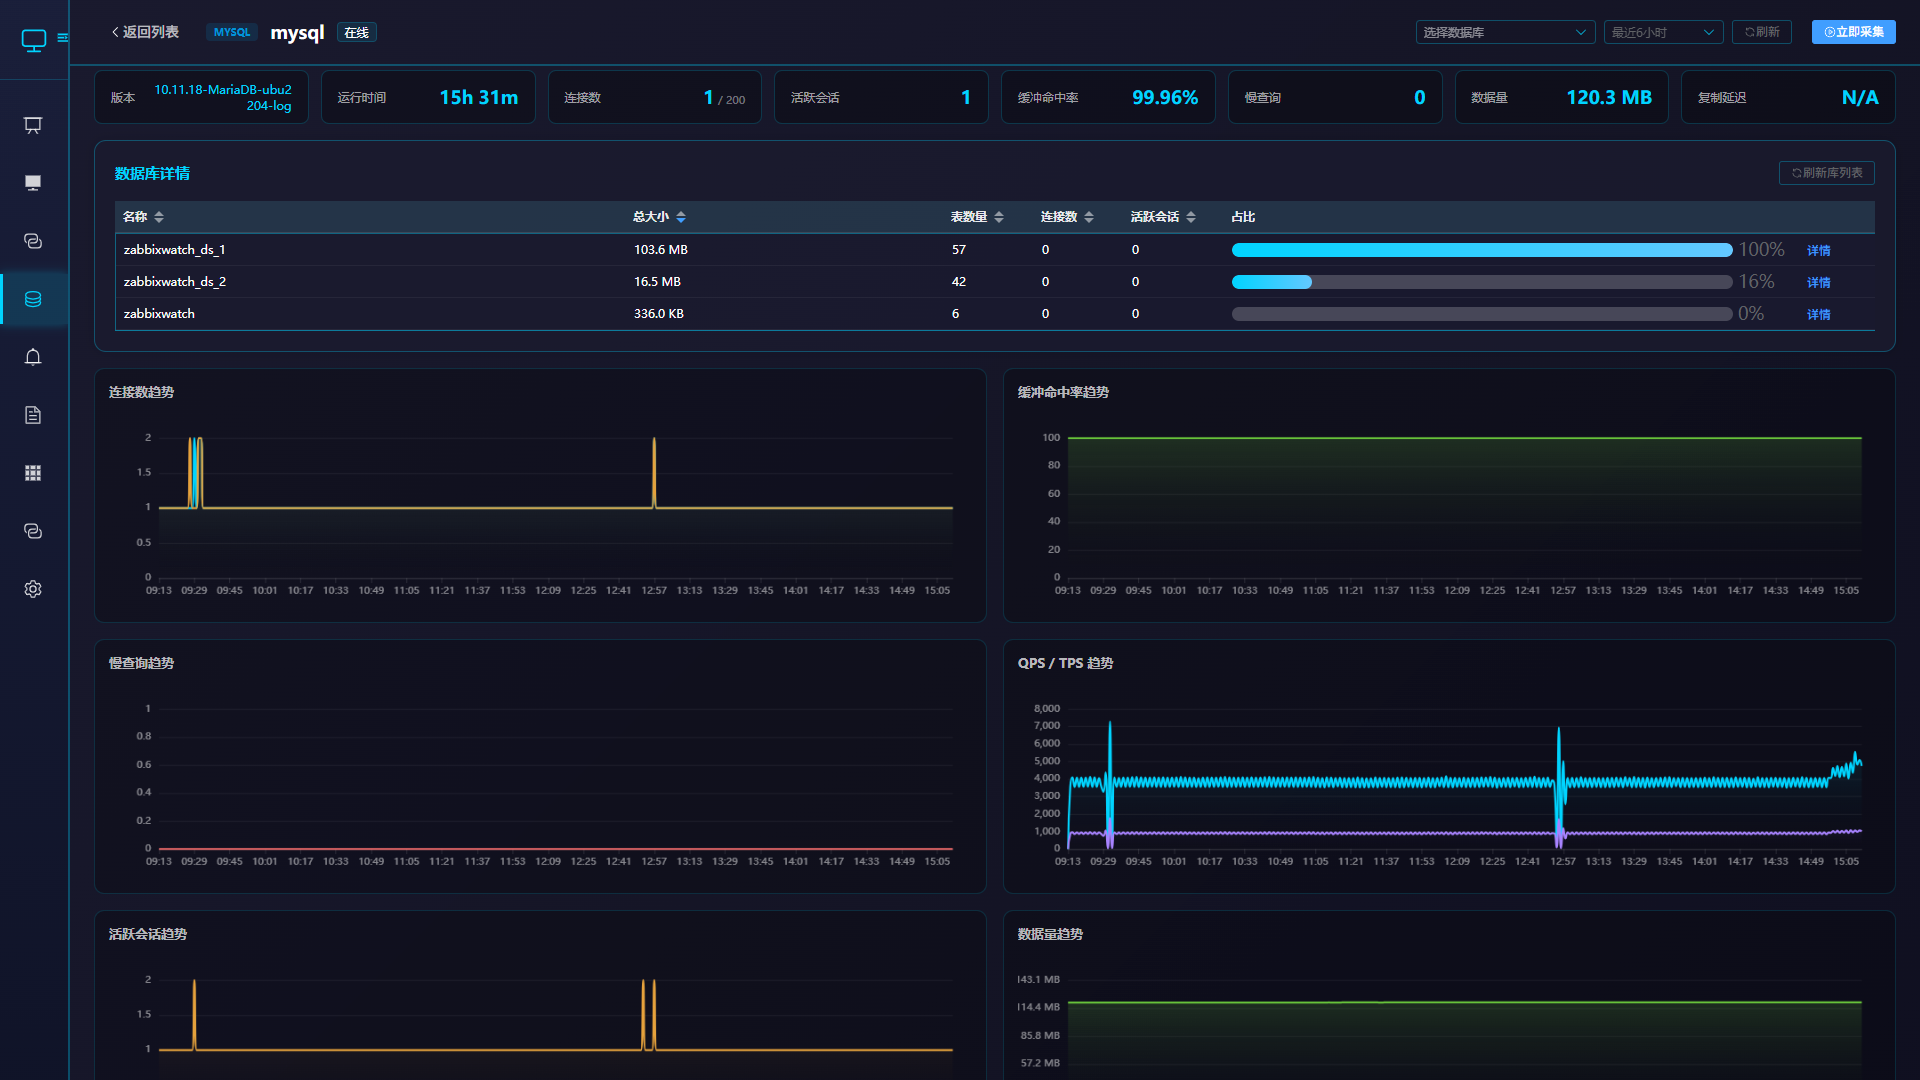
Task: Click the 缓冲命中率趋势 chart title
Action: pyautogui.click(x=1063, y=392)
